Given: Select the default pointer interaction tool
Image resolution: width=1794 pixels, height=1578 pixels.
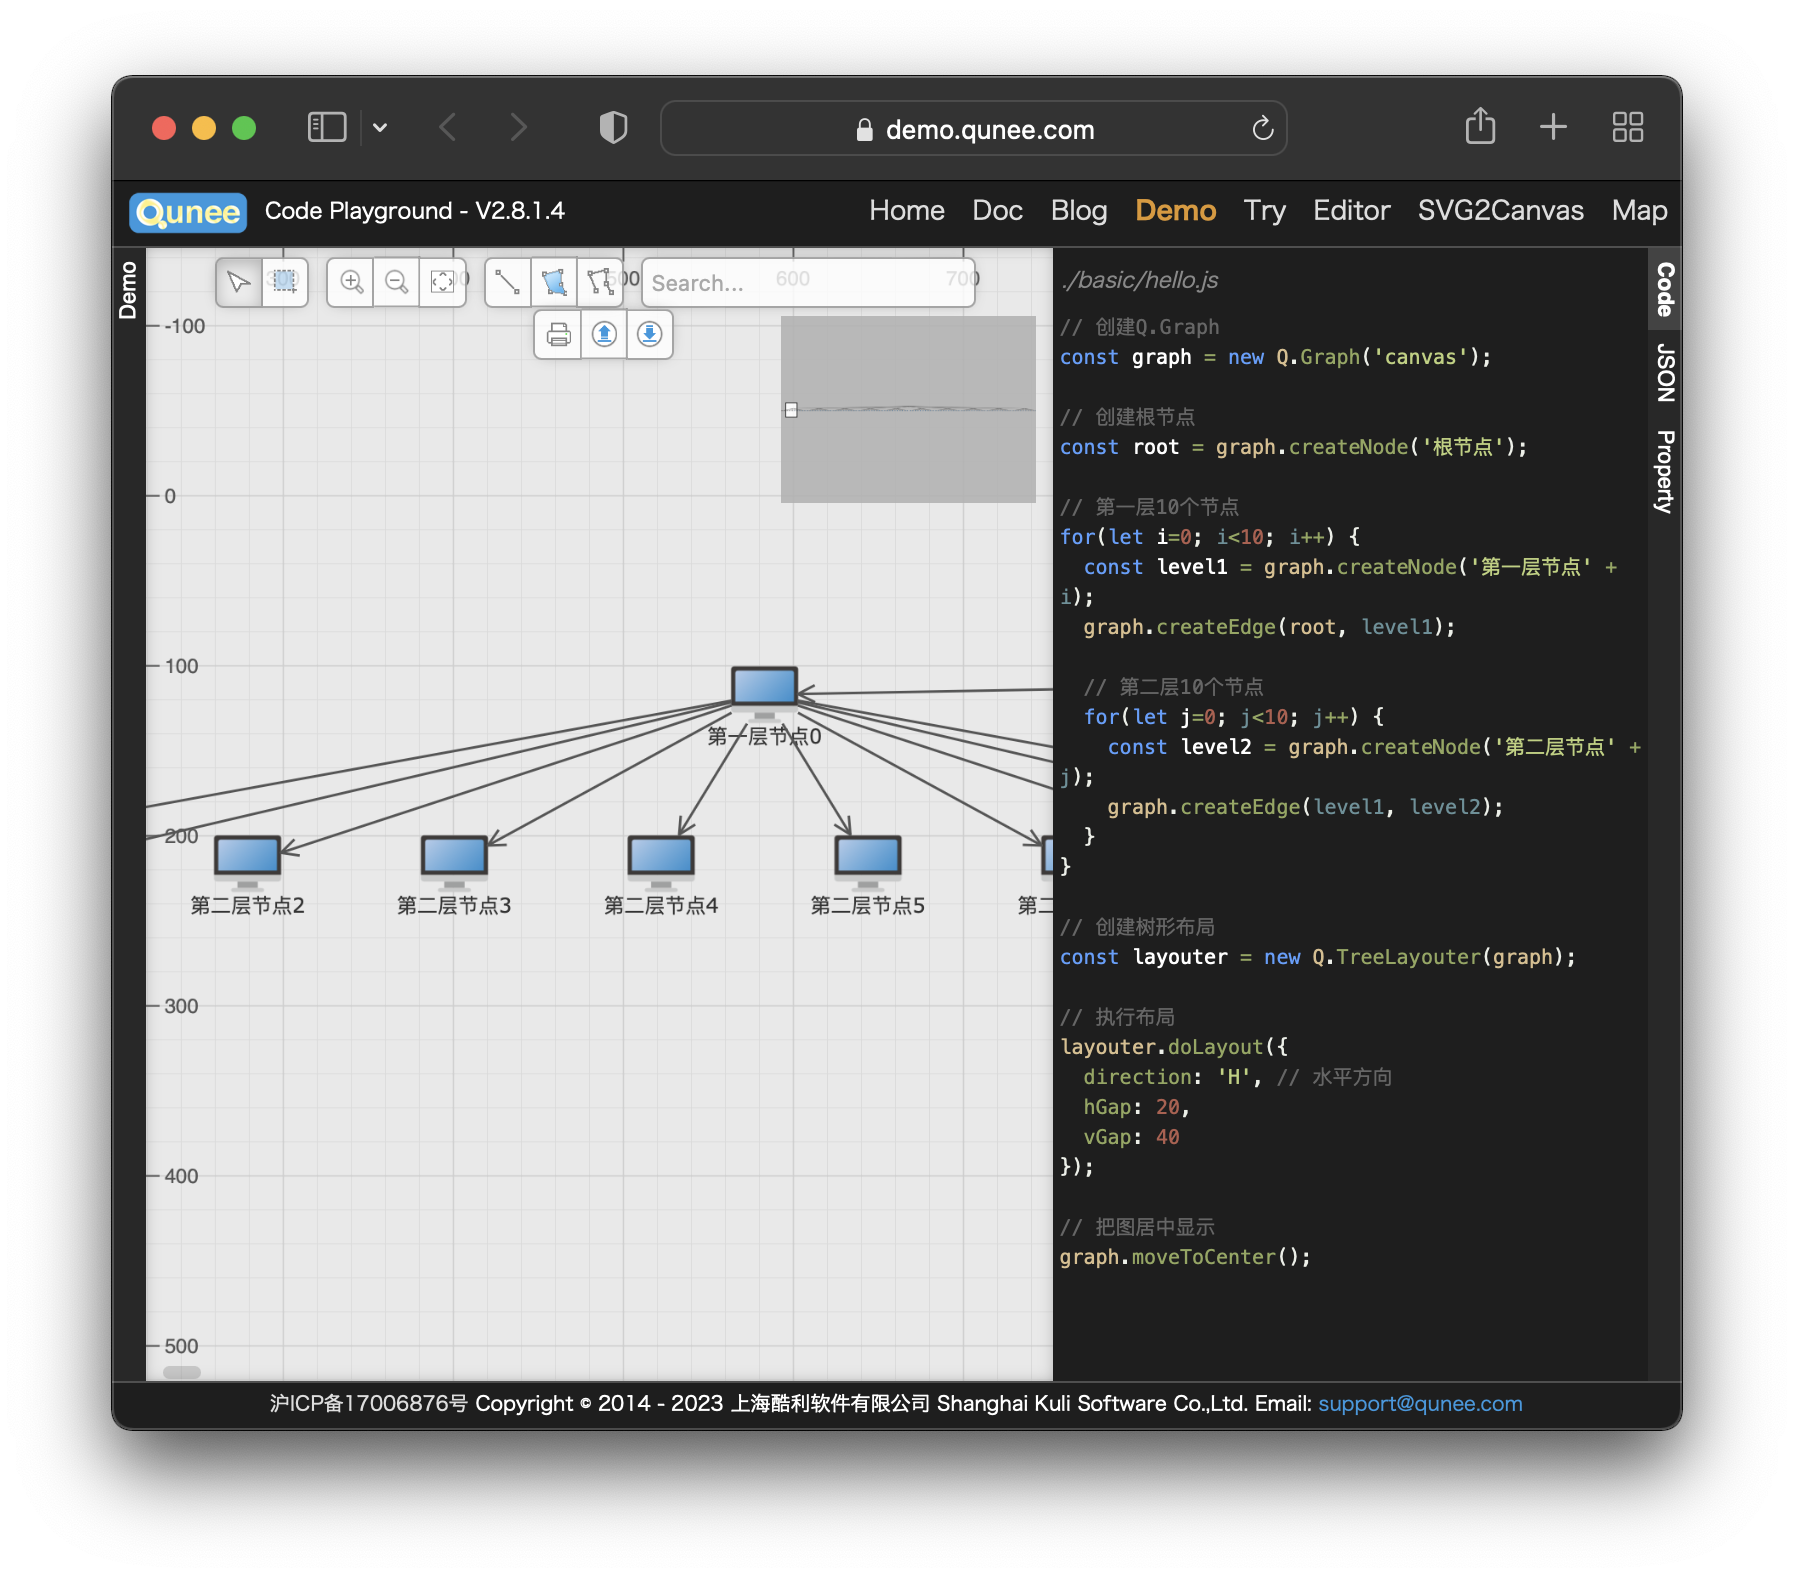Looking at the screenshot, I should (x=239, y=282).
